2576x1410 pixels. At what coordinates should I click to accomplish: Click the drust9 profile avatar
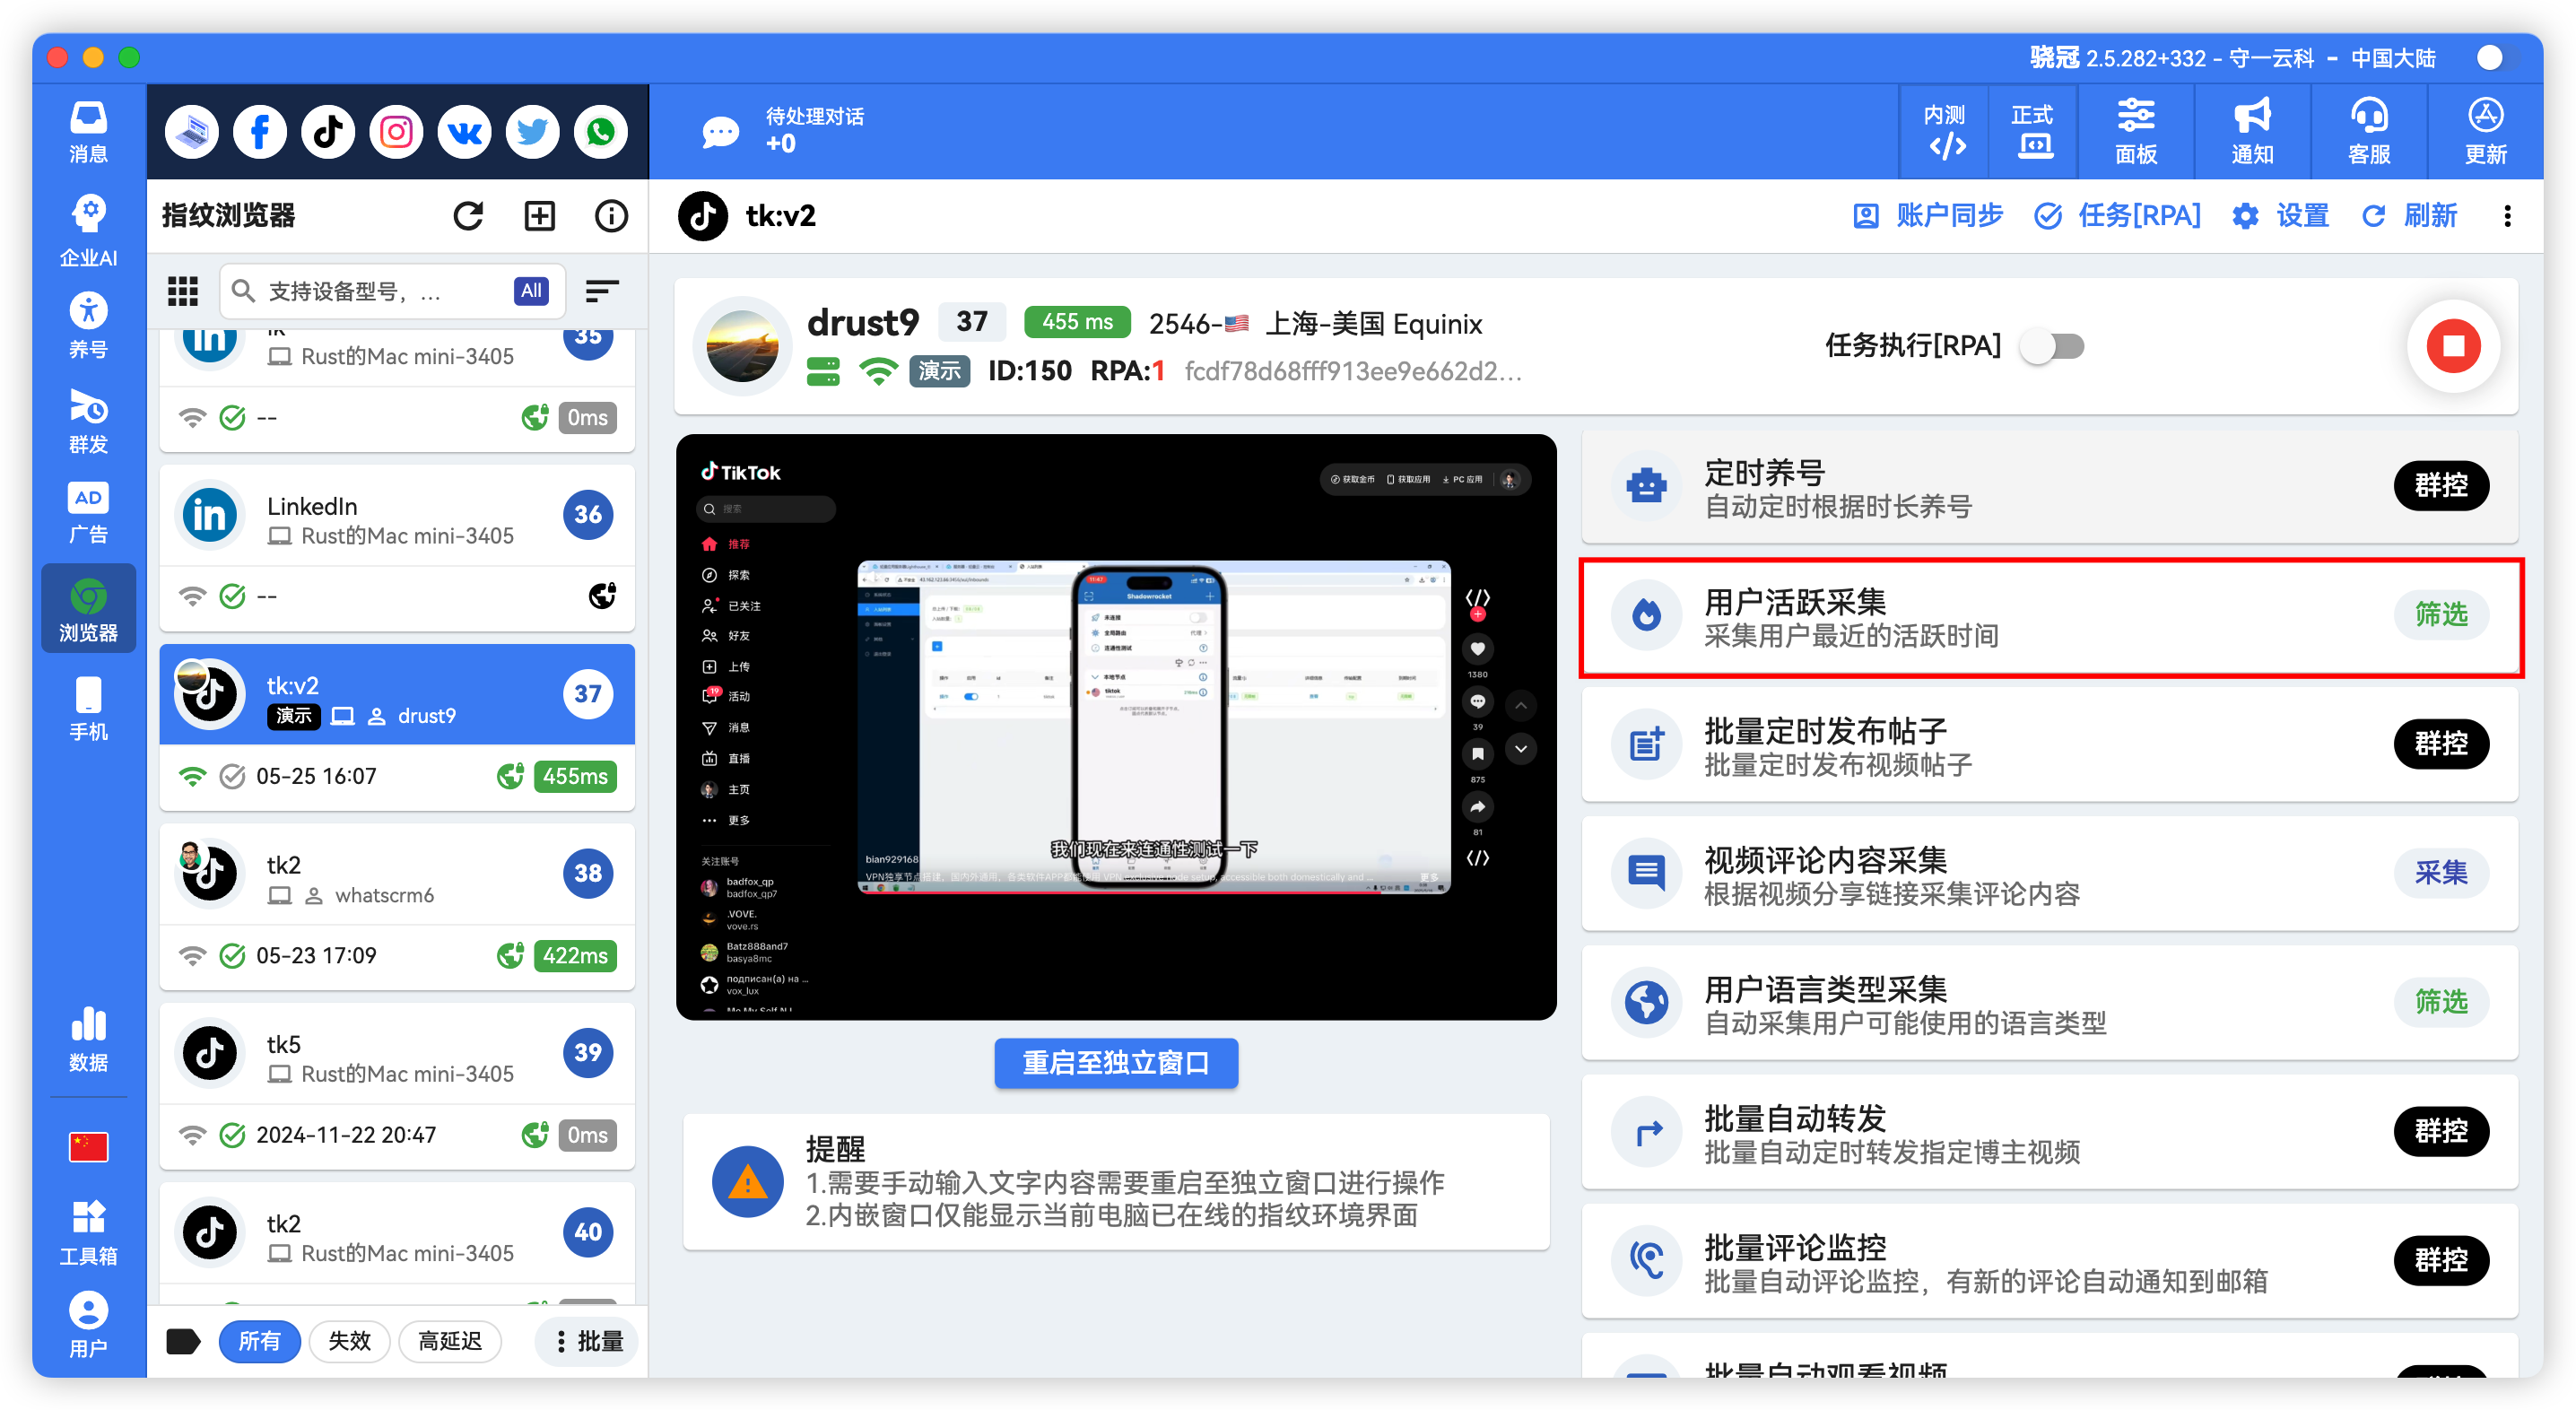click(x=741, y=346)
